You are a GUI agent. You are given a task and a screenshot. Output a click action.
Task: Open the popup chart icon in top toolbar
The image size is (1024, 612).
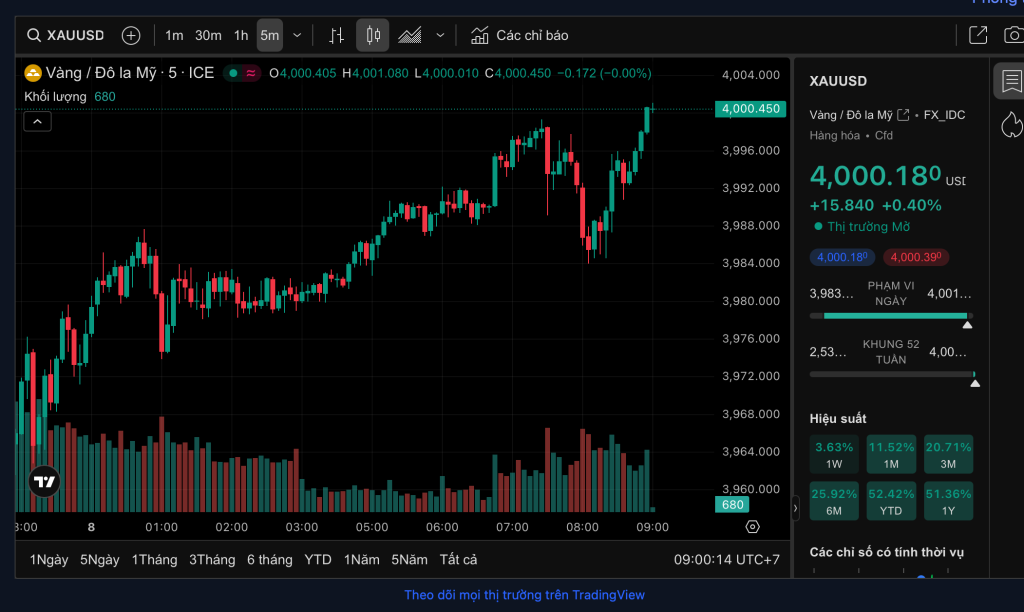pos(978,35)
